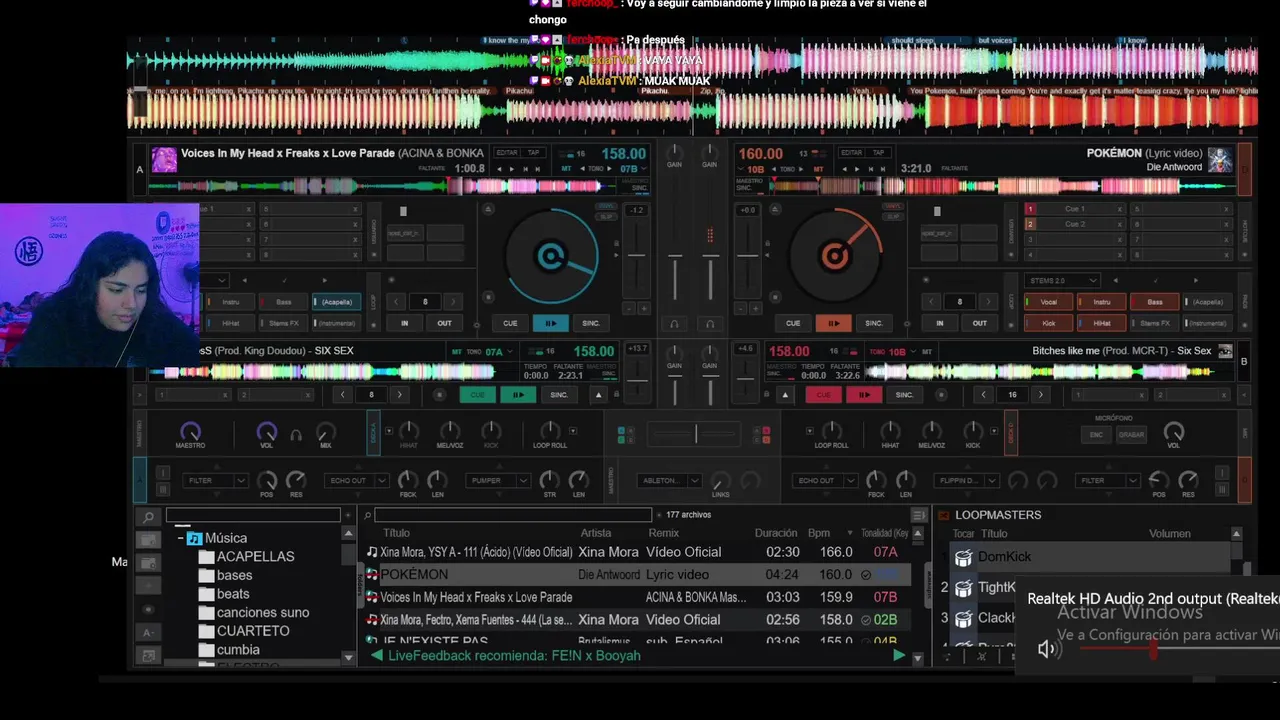Open ABLETON master effect dropdown

(x=668, y=481)
